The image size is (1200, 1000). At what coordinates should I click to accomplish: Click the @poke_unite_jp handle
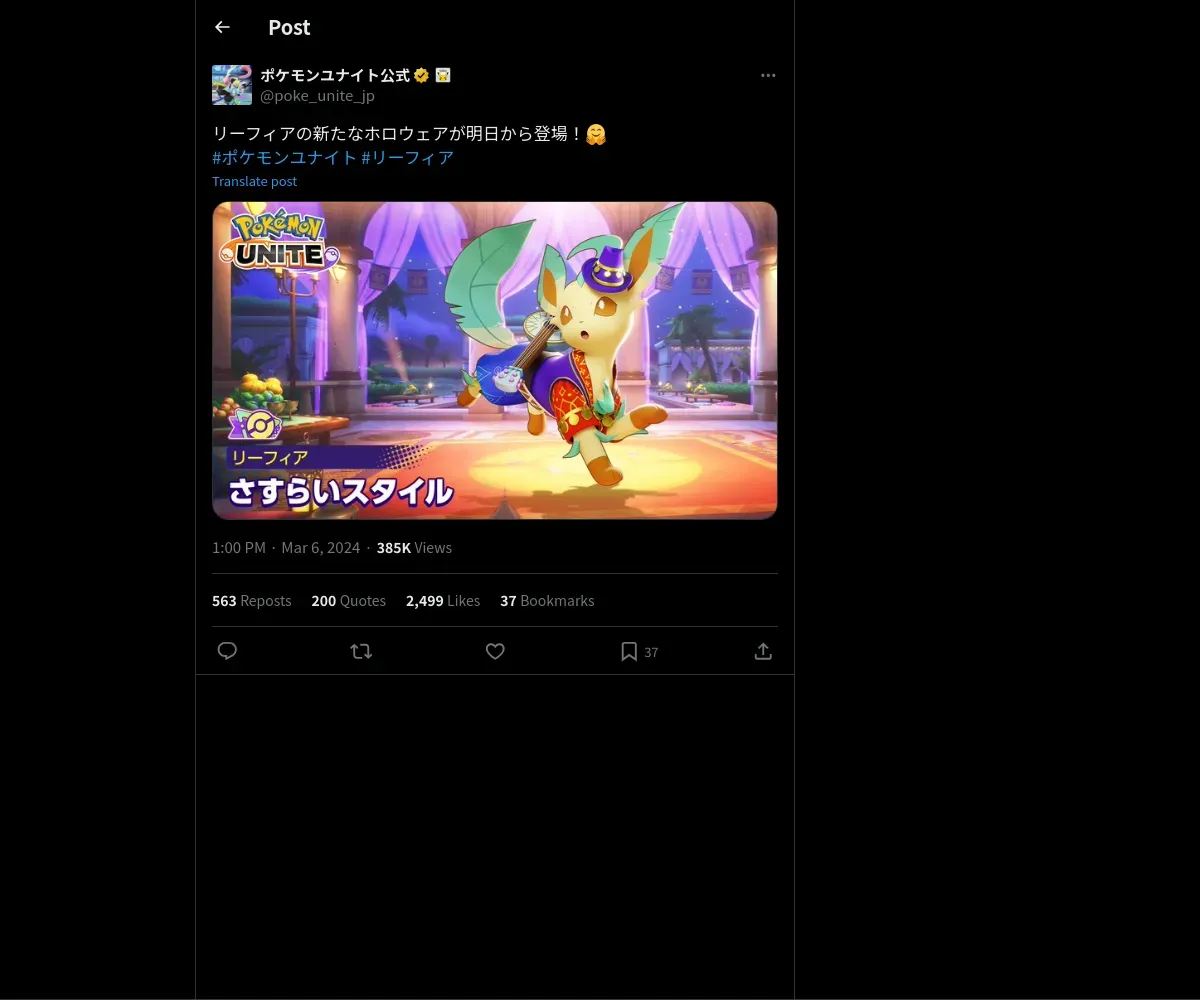click(x=317, y=96)
